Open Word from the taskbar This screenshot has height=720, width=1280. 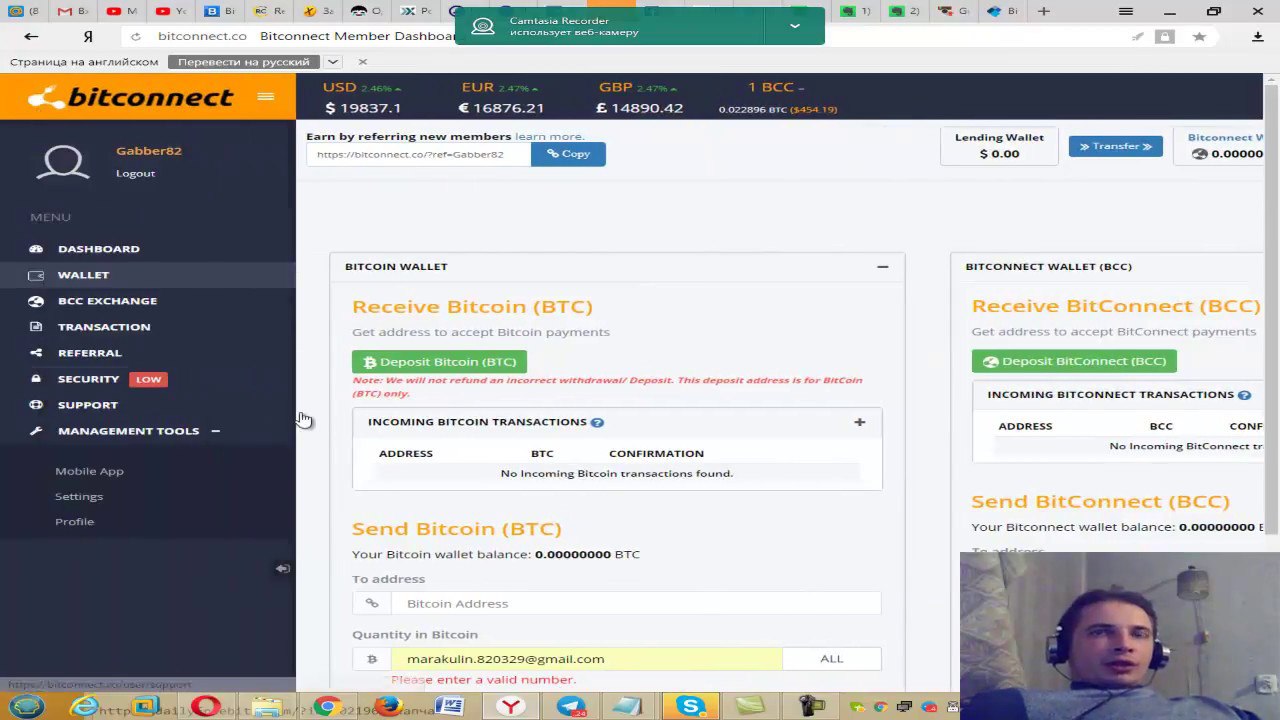pyautogui.click(x=449, y=707)
